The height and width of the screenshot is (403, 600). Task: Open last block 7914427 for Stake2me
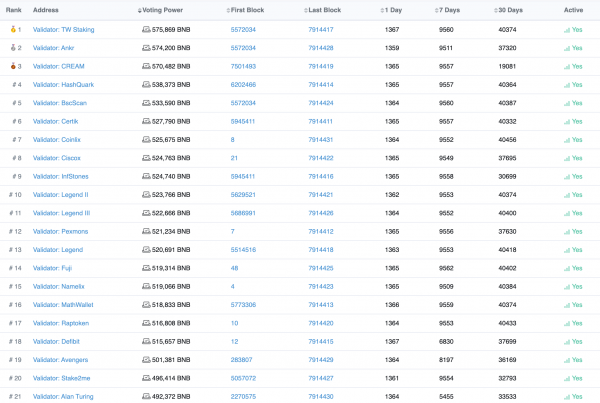(321, 378)
